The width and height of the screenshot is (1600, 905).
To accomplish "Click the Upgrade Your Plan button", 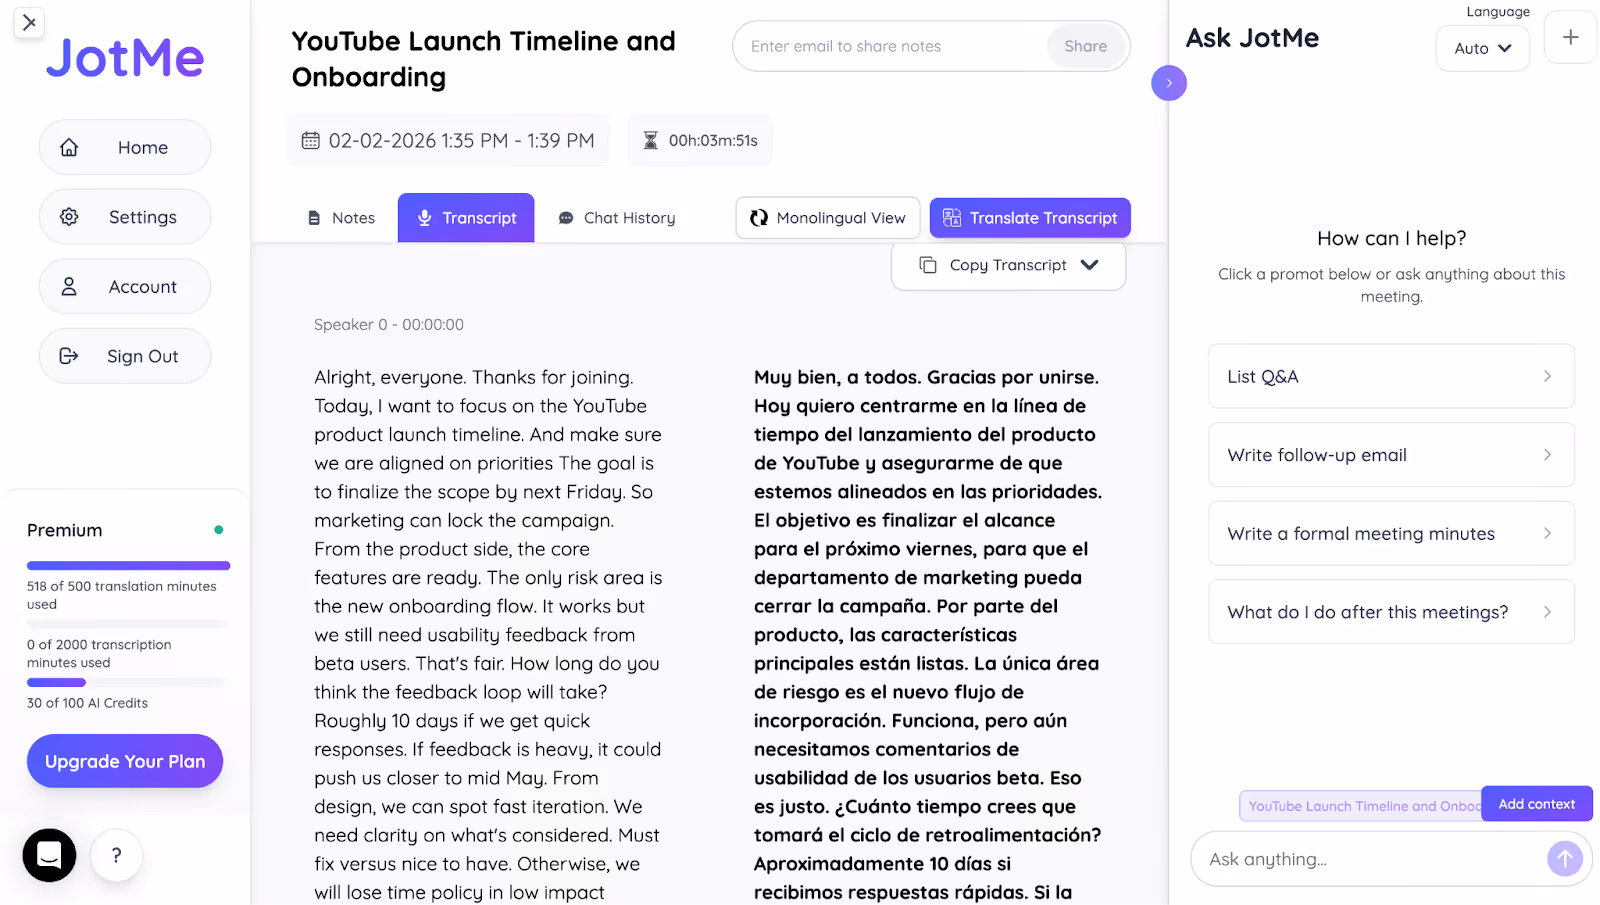I will coord(125,761).
